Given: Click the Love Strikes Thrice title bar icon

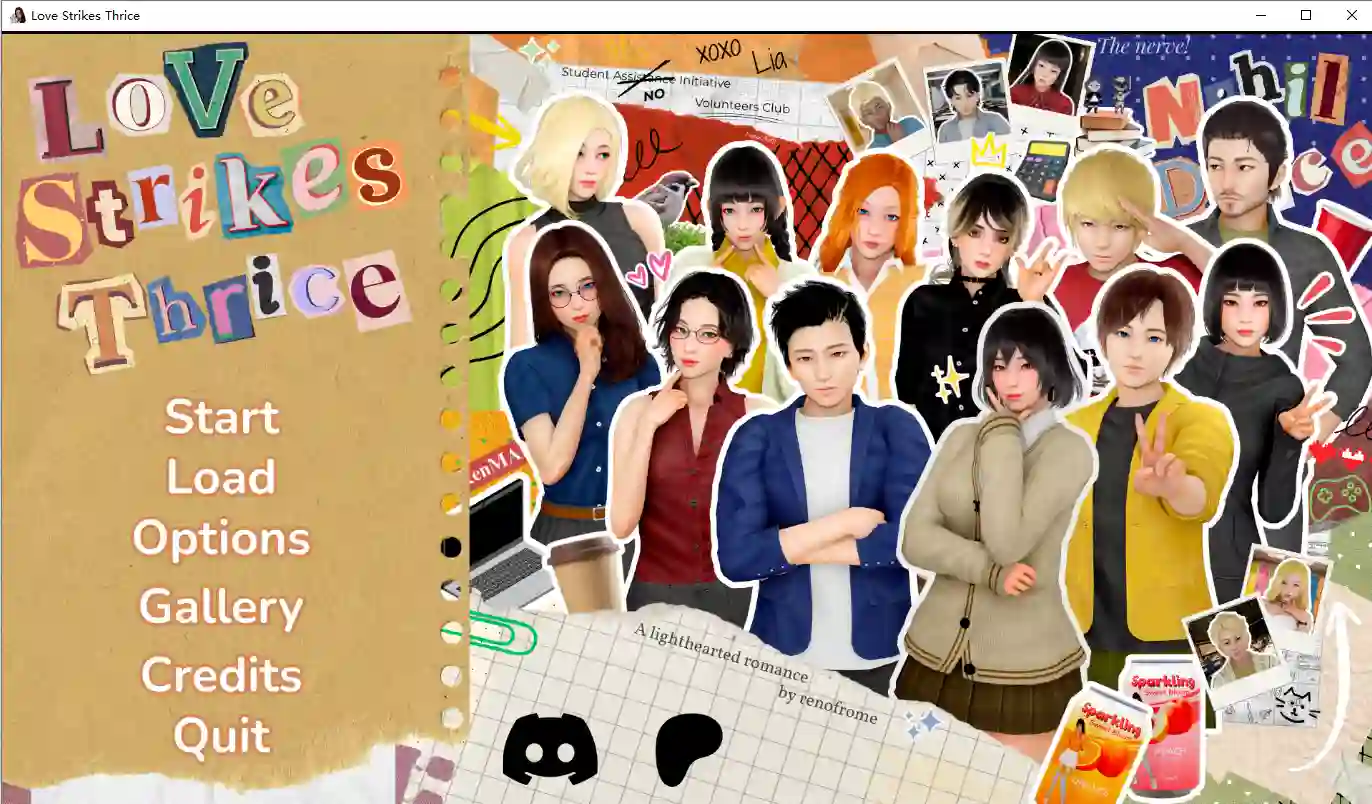Looking at the screenshot, I should point(20,15).
